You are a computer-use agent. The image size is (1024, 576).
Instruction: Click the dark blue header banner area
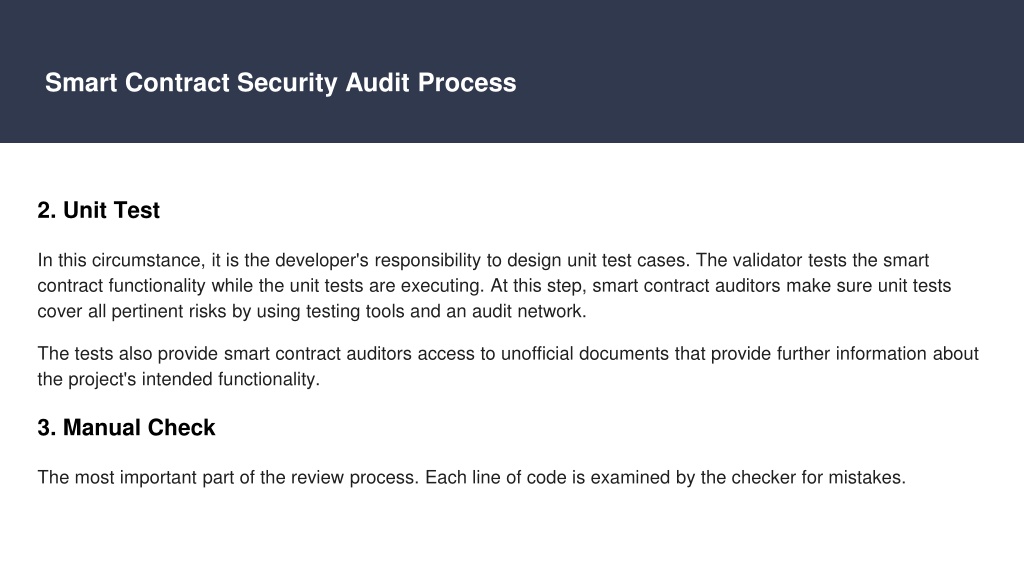pos(512,71)
